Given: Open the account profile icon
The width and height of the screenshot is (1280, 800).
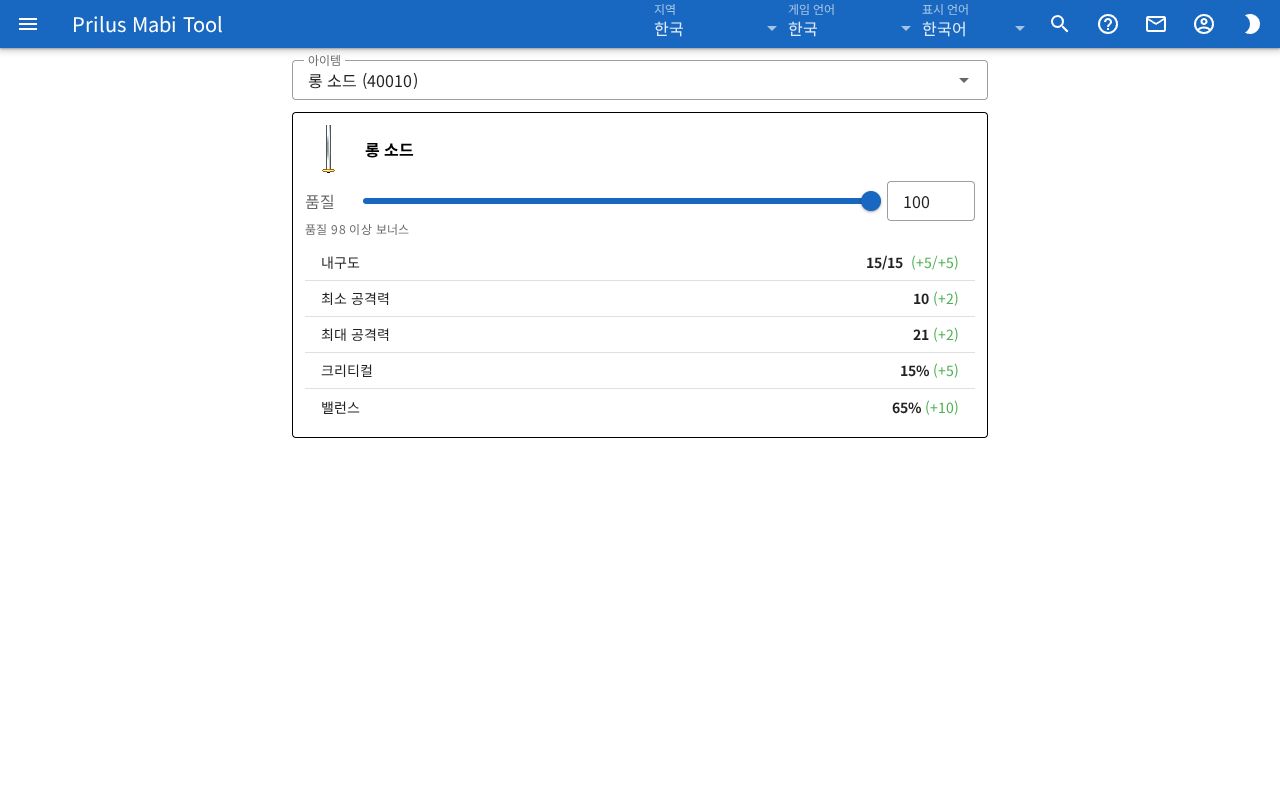Looking at the screenshot, I should 1204,24.
